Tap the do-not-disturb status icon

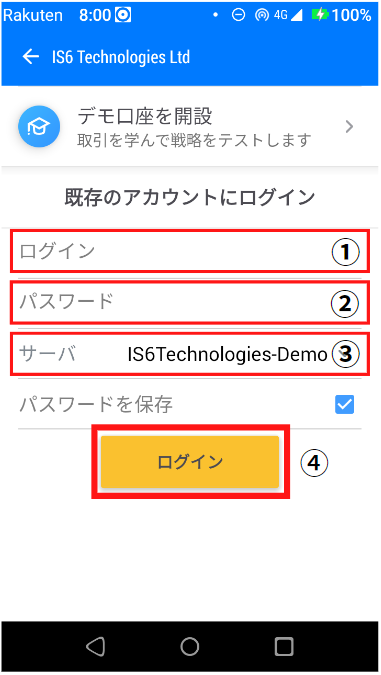238,15
